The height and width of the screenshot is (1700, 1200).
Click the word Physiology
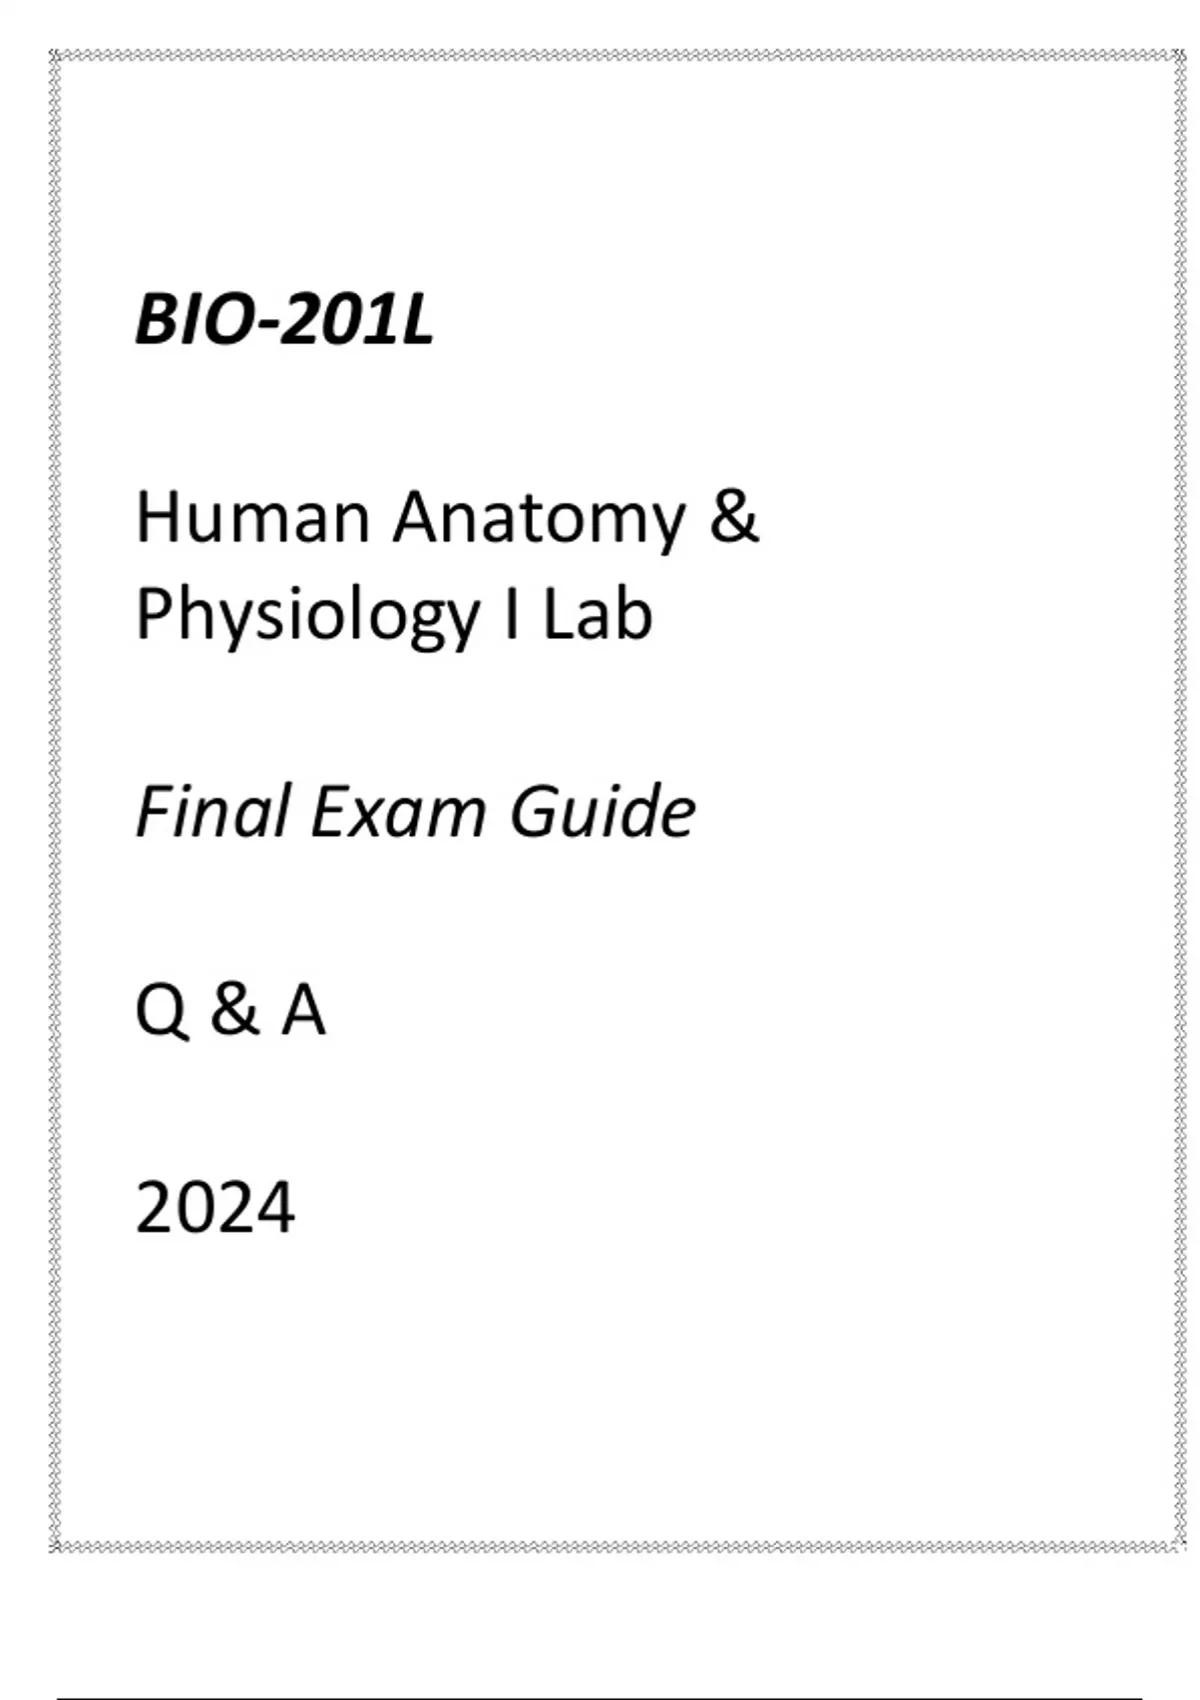point(307,616)
